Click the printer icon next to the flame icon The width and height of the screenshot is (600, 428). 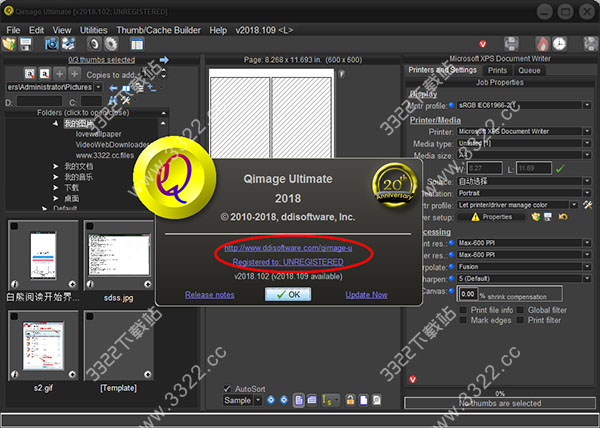[511, 44]
